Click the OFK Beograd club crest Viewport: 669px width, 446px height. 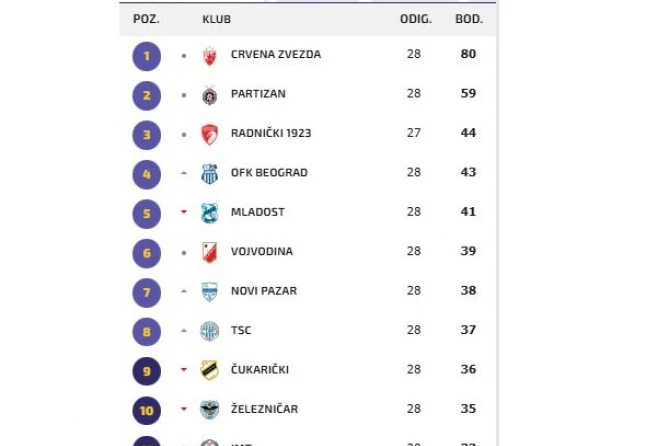(210, 173)
